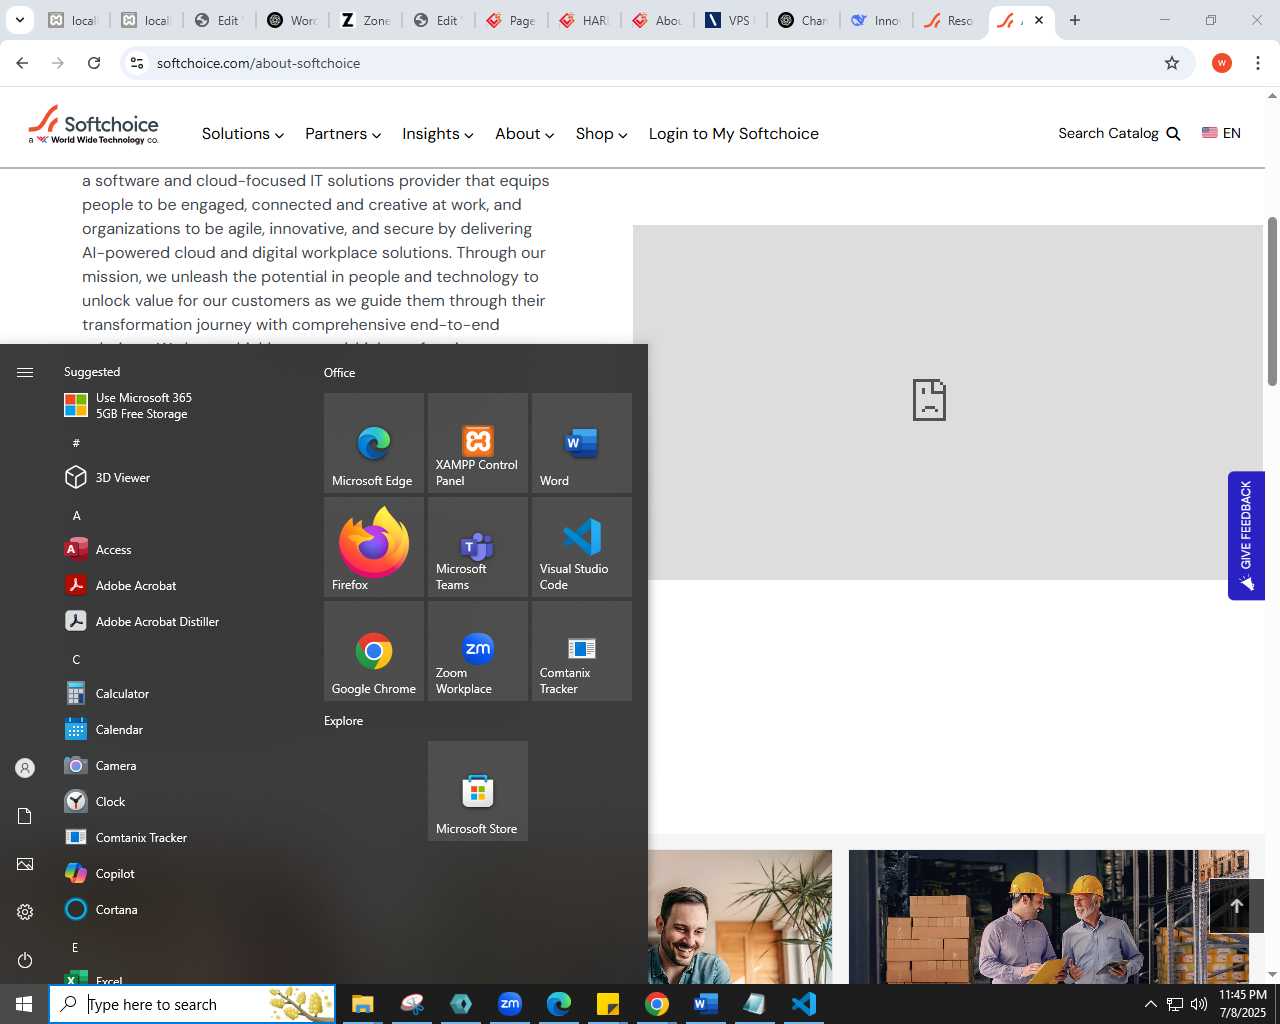Launch the Firefox tile
The image size is (1280, 1024).
[x=373, y=547]
